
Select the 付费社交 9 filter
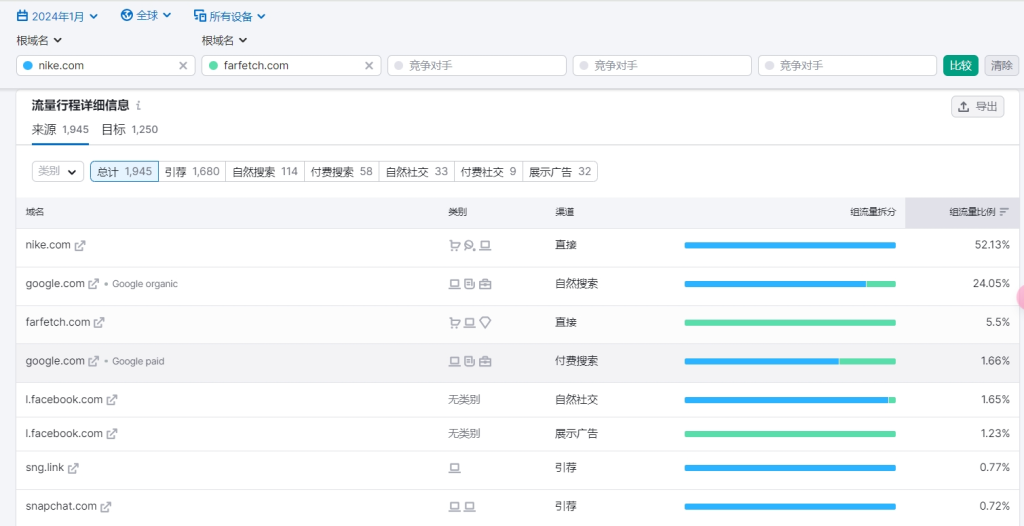point(488,171)
